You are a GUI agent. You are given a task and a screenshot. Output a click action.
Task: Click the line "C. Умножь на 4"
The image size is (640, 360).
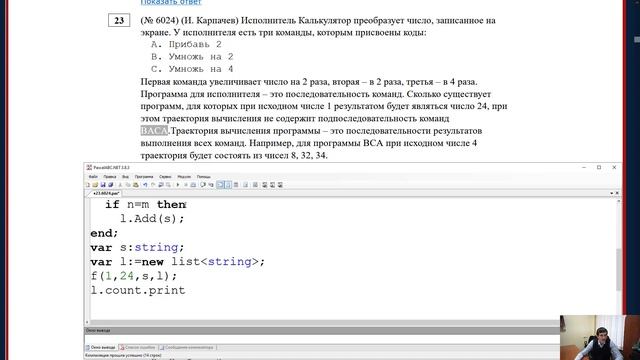(192, 69)
